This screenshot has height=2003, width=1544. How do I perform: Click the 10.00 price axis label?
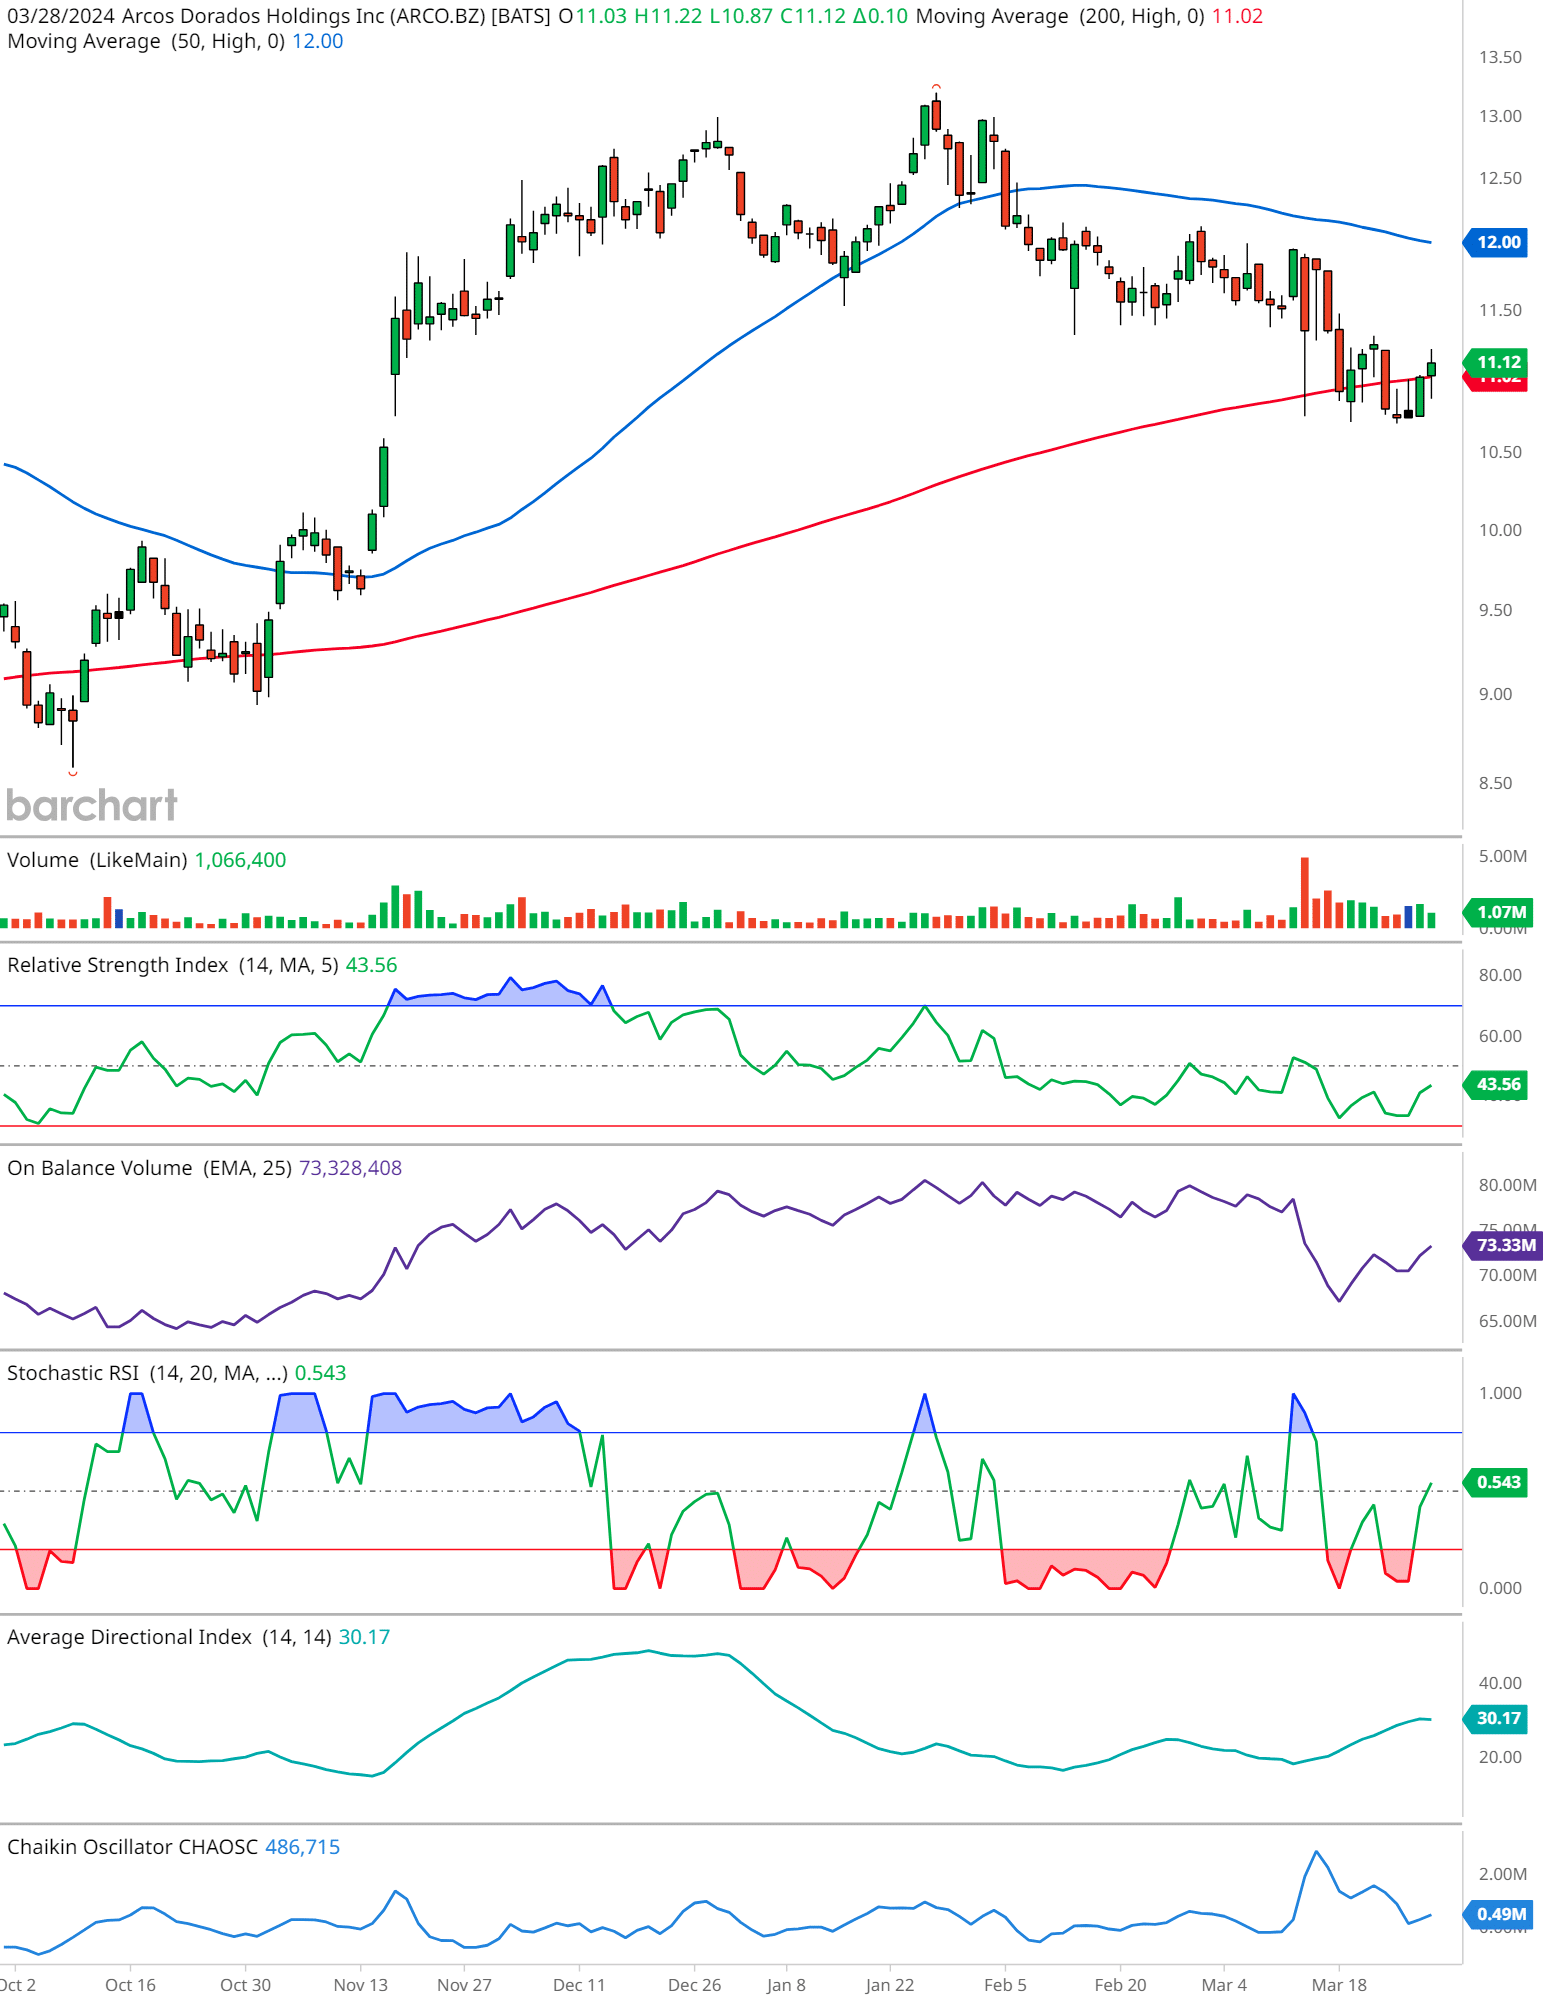(1500, 530)
